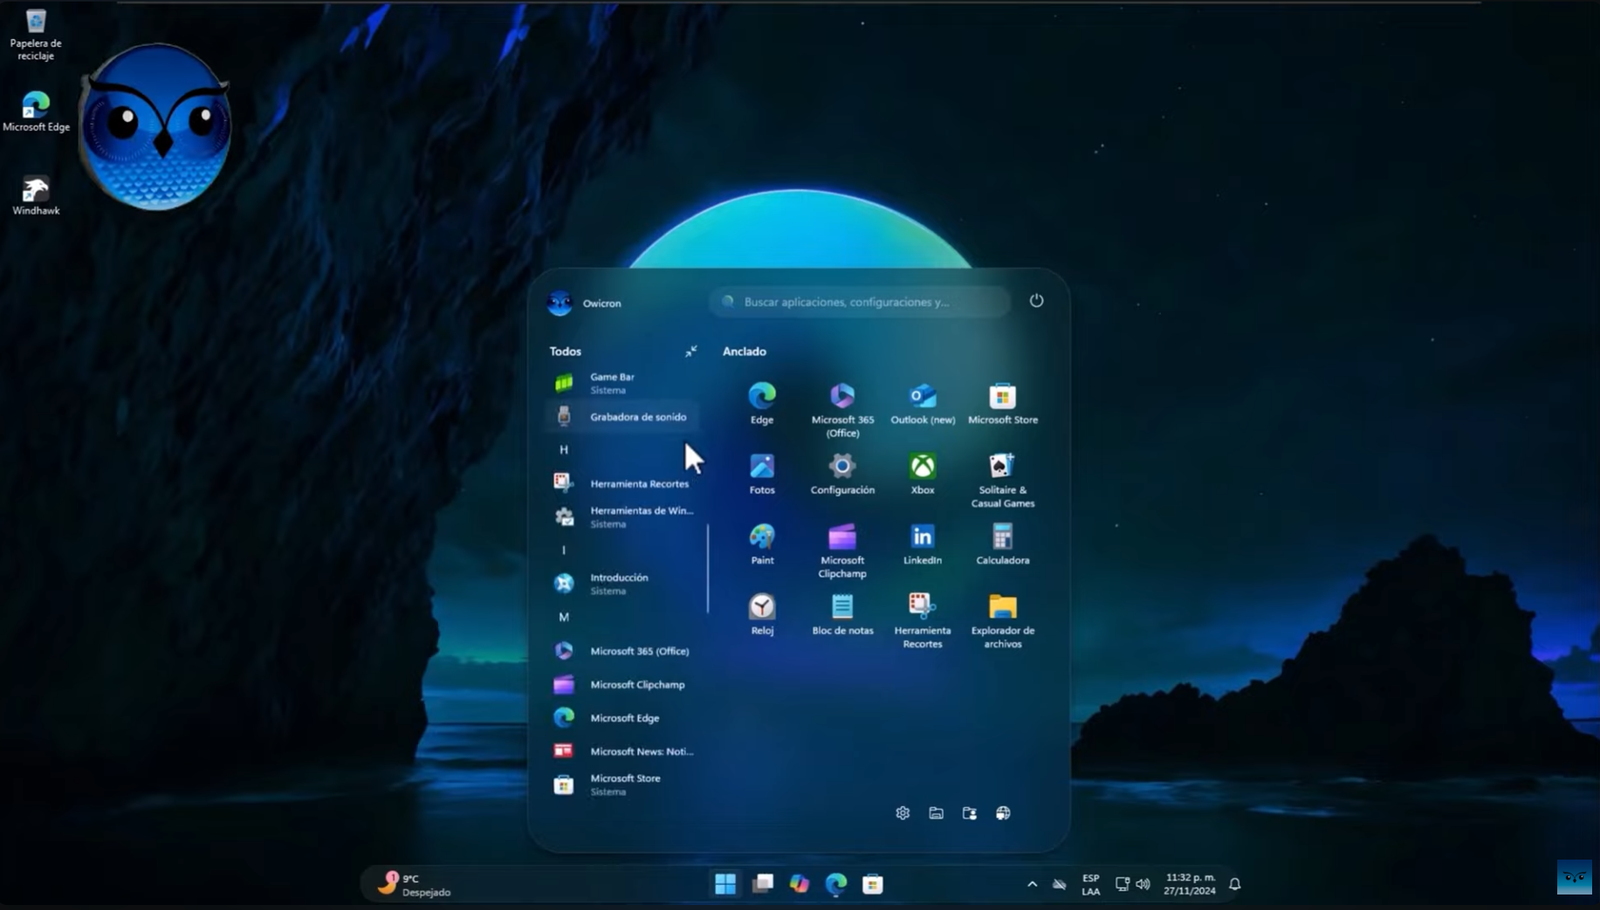Select the Windhawk desktop shortcut
The height and width of the screenshot is (910, 1600).
36,195
